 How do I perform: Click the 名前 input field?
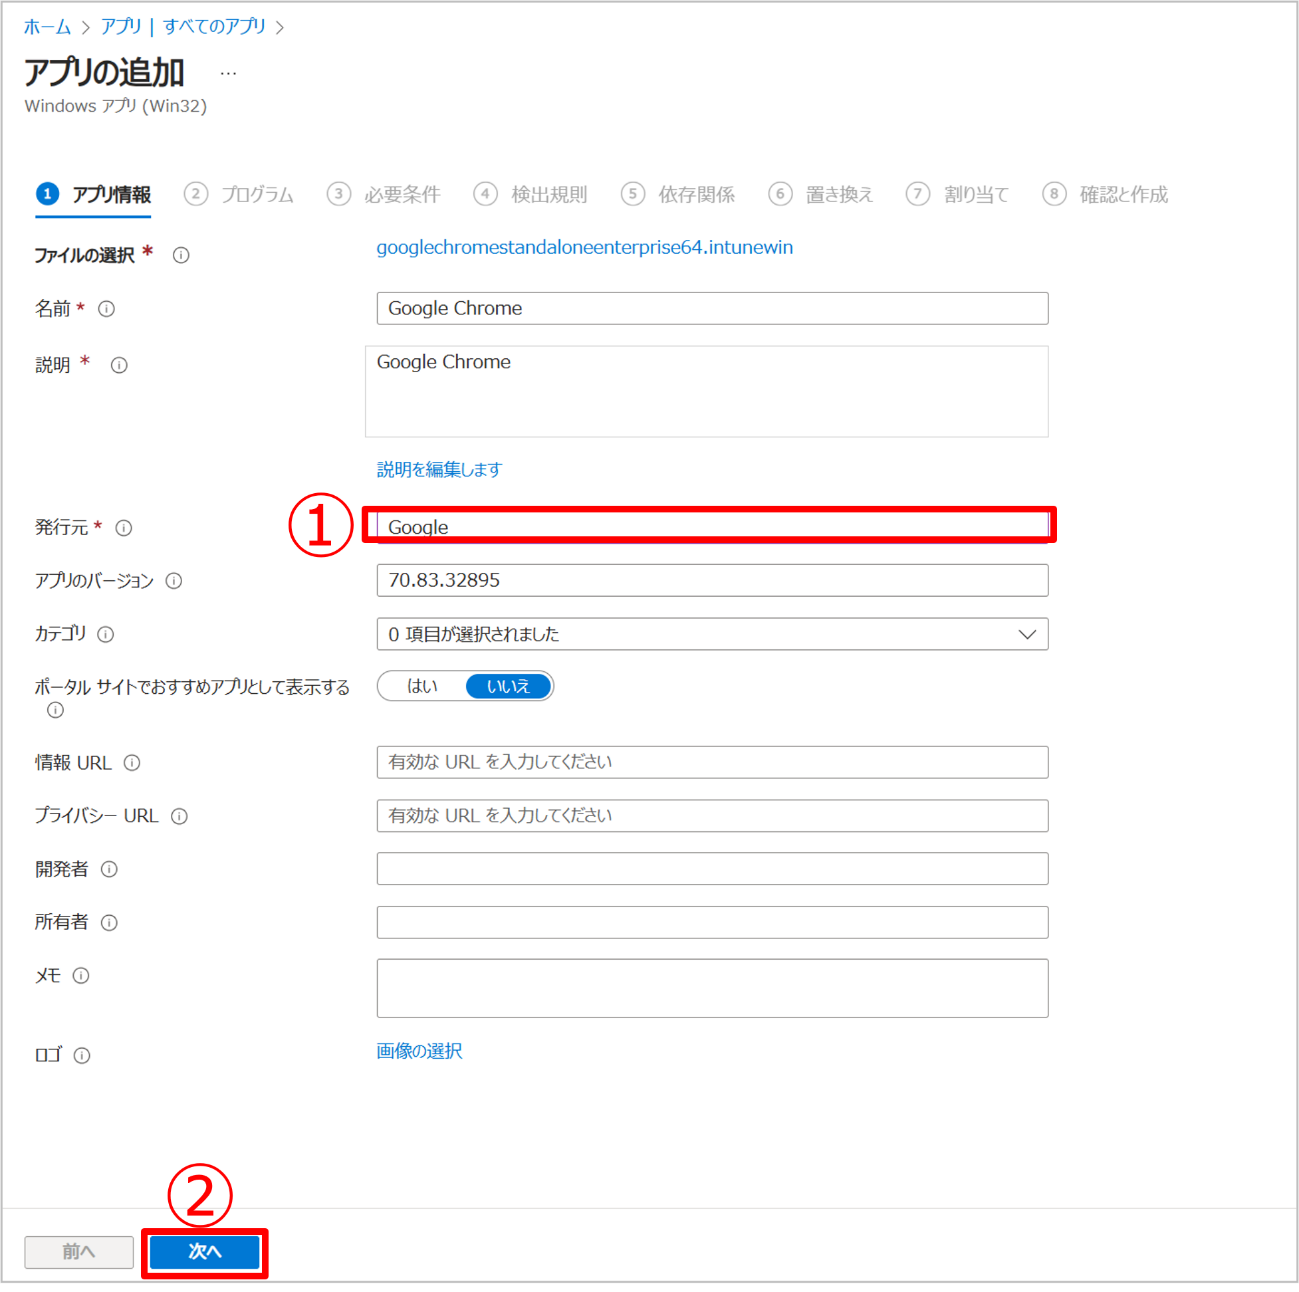pyautogui.click(x=712, y=308)
